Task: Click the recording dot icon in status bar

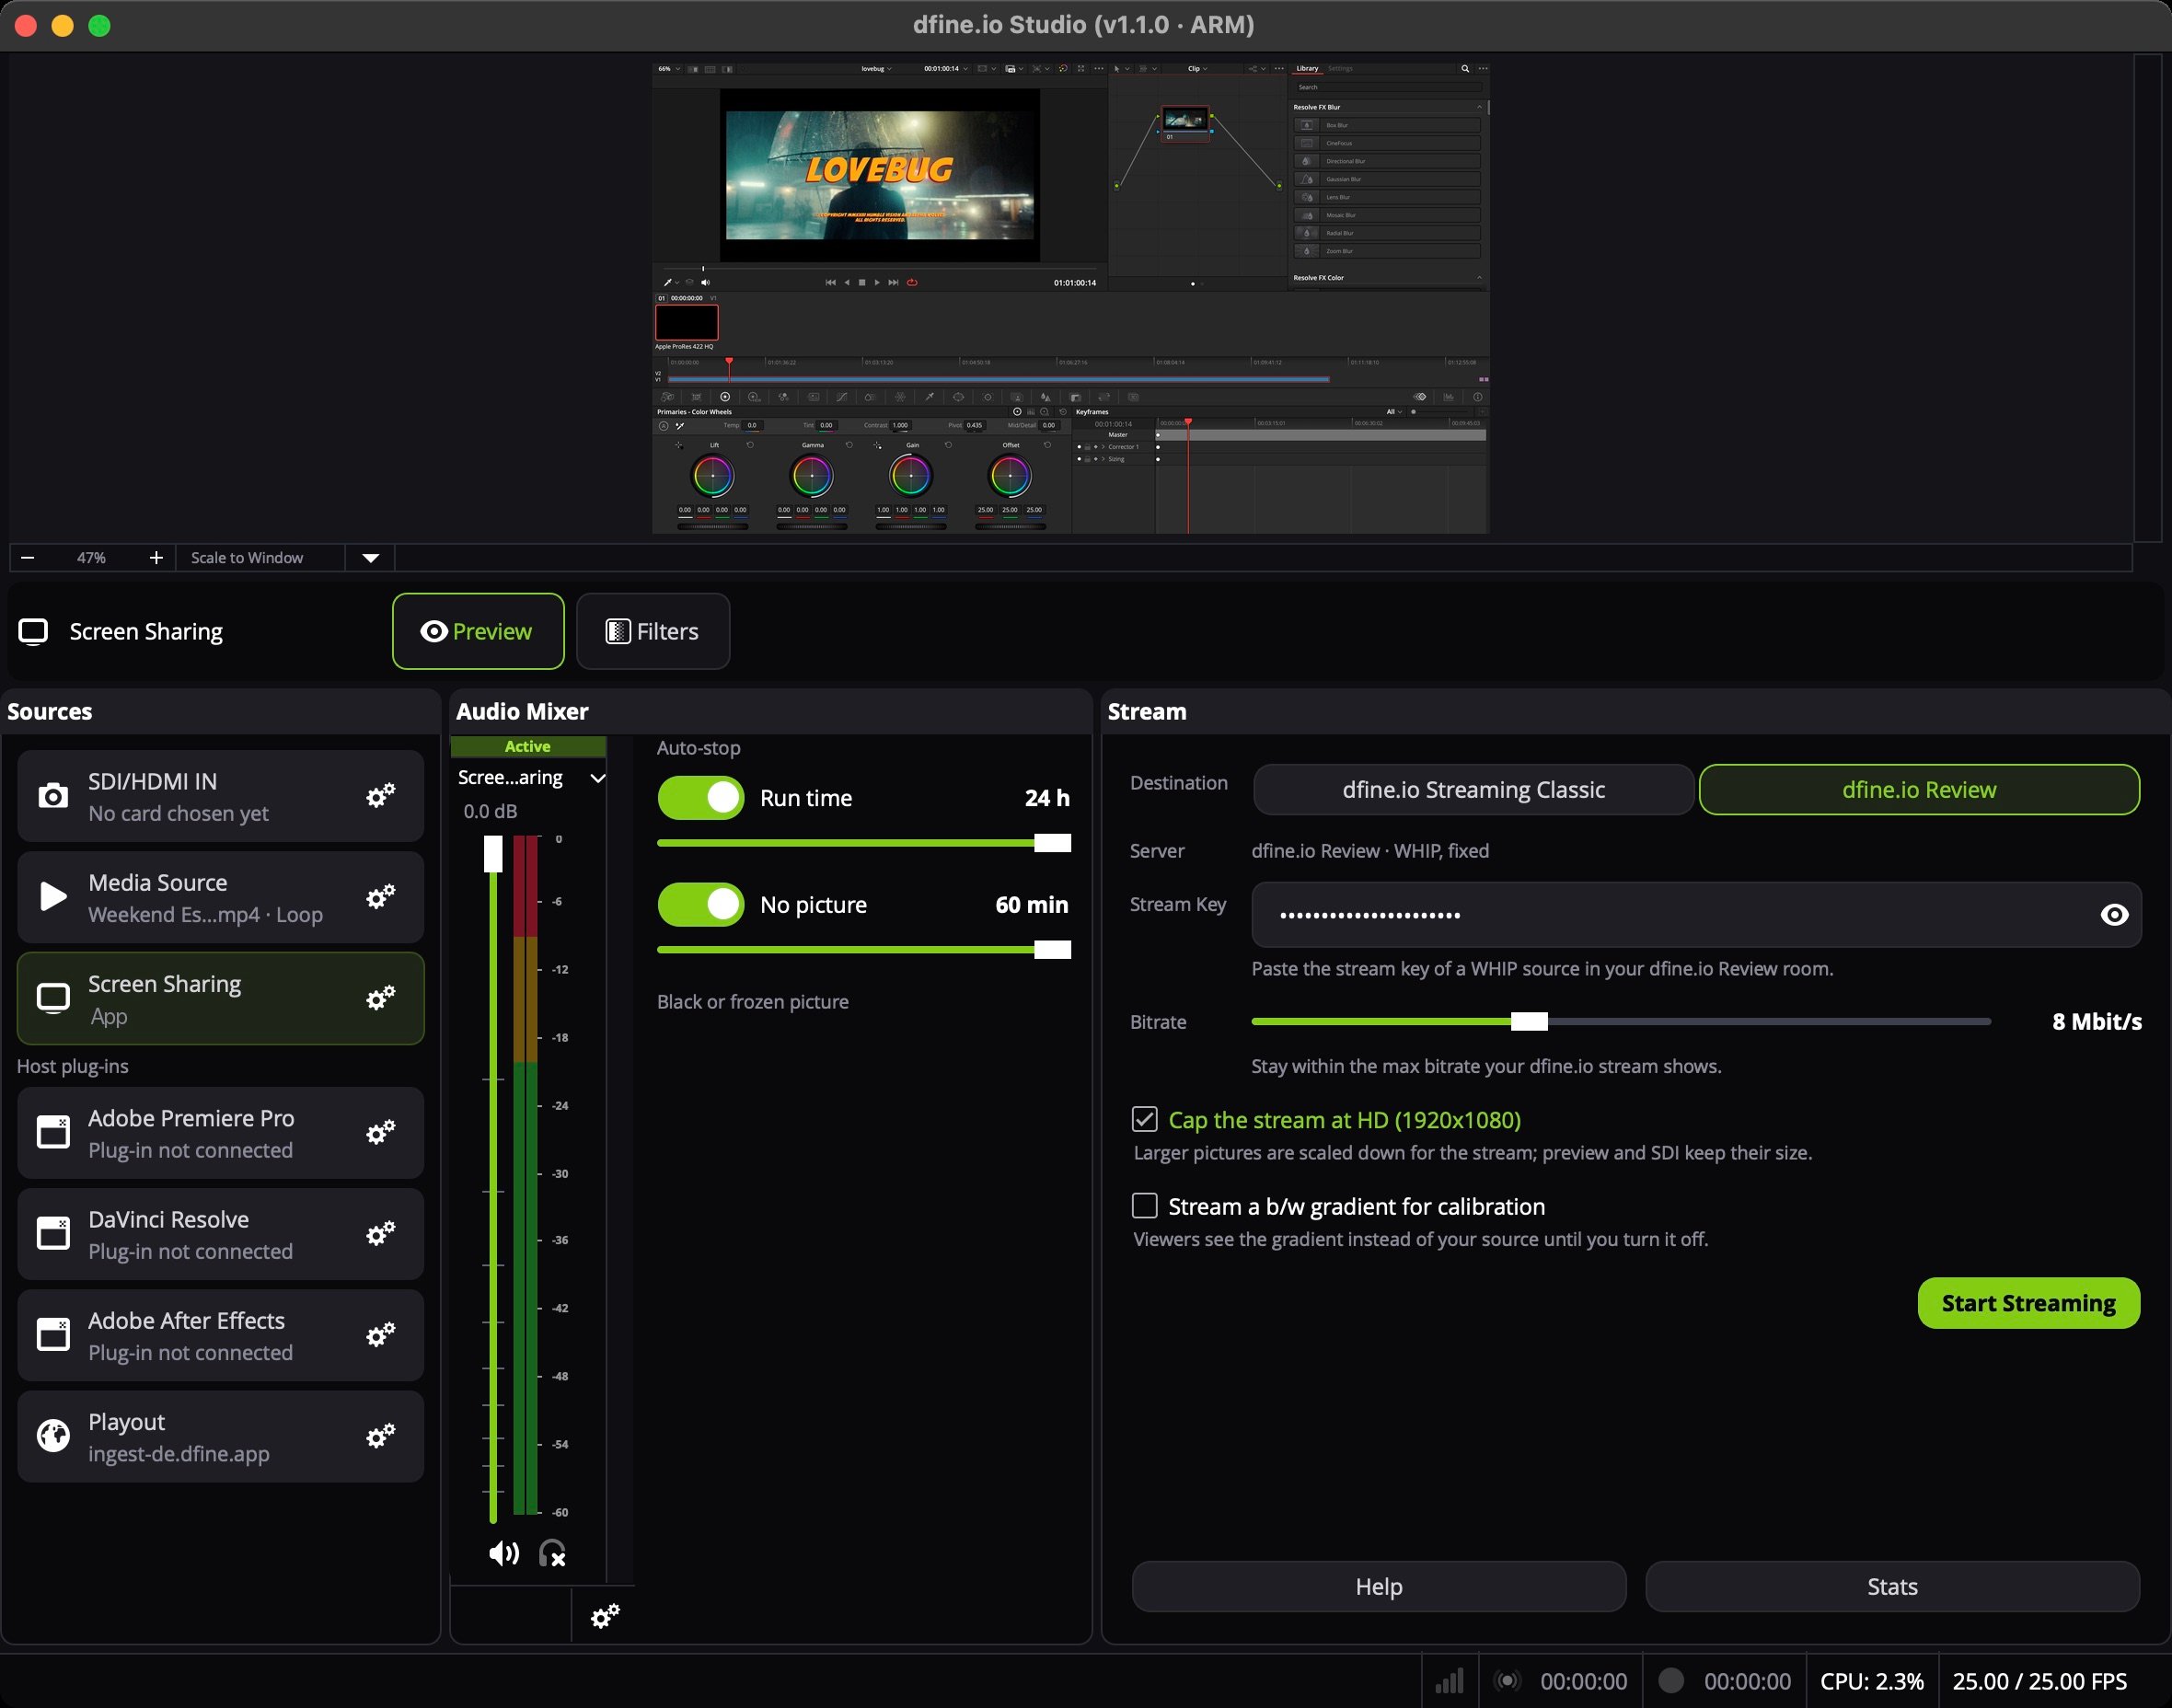Action: click(x=1671, y=1681)
